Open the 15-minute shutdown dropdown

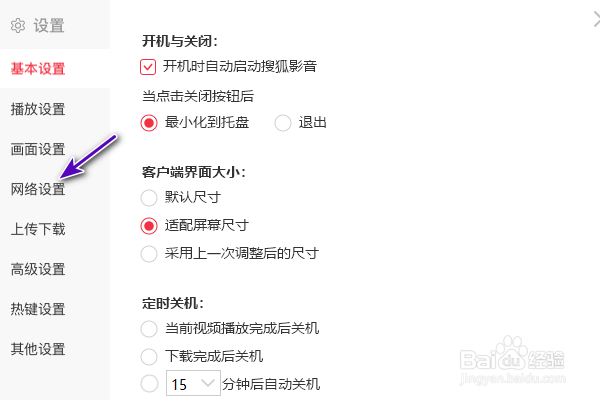coord(194,383)
